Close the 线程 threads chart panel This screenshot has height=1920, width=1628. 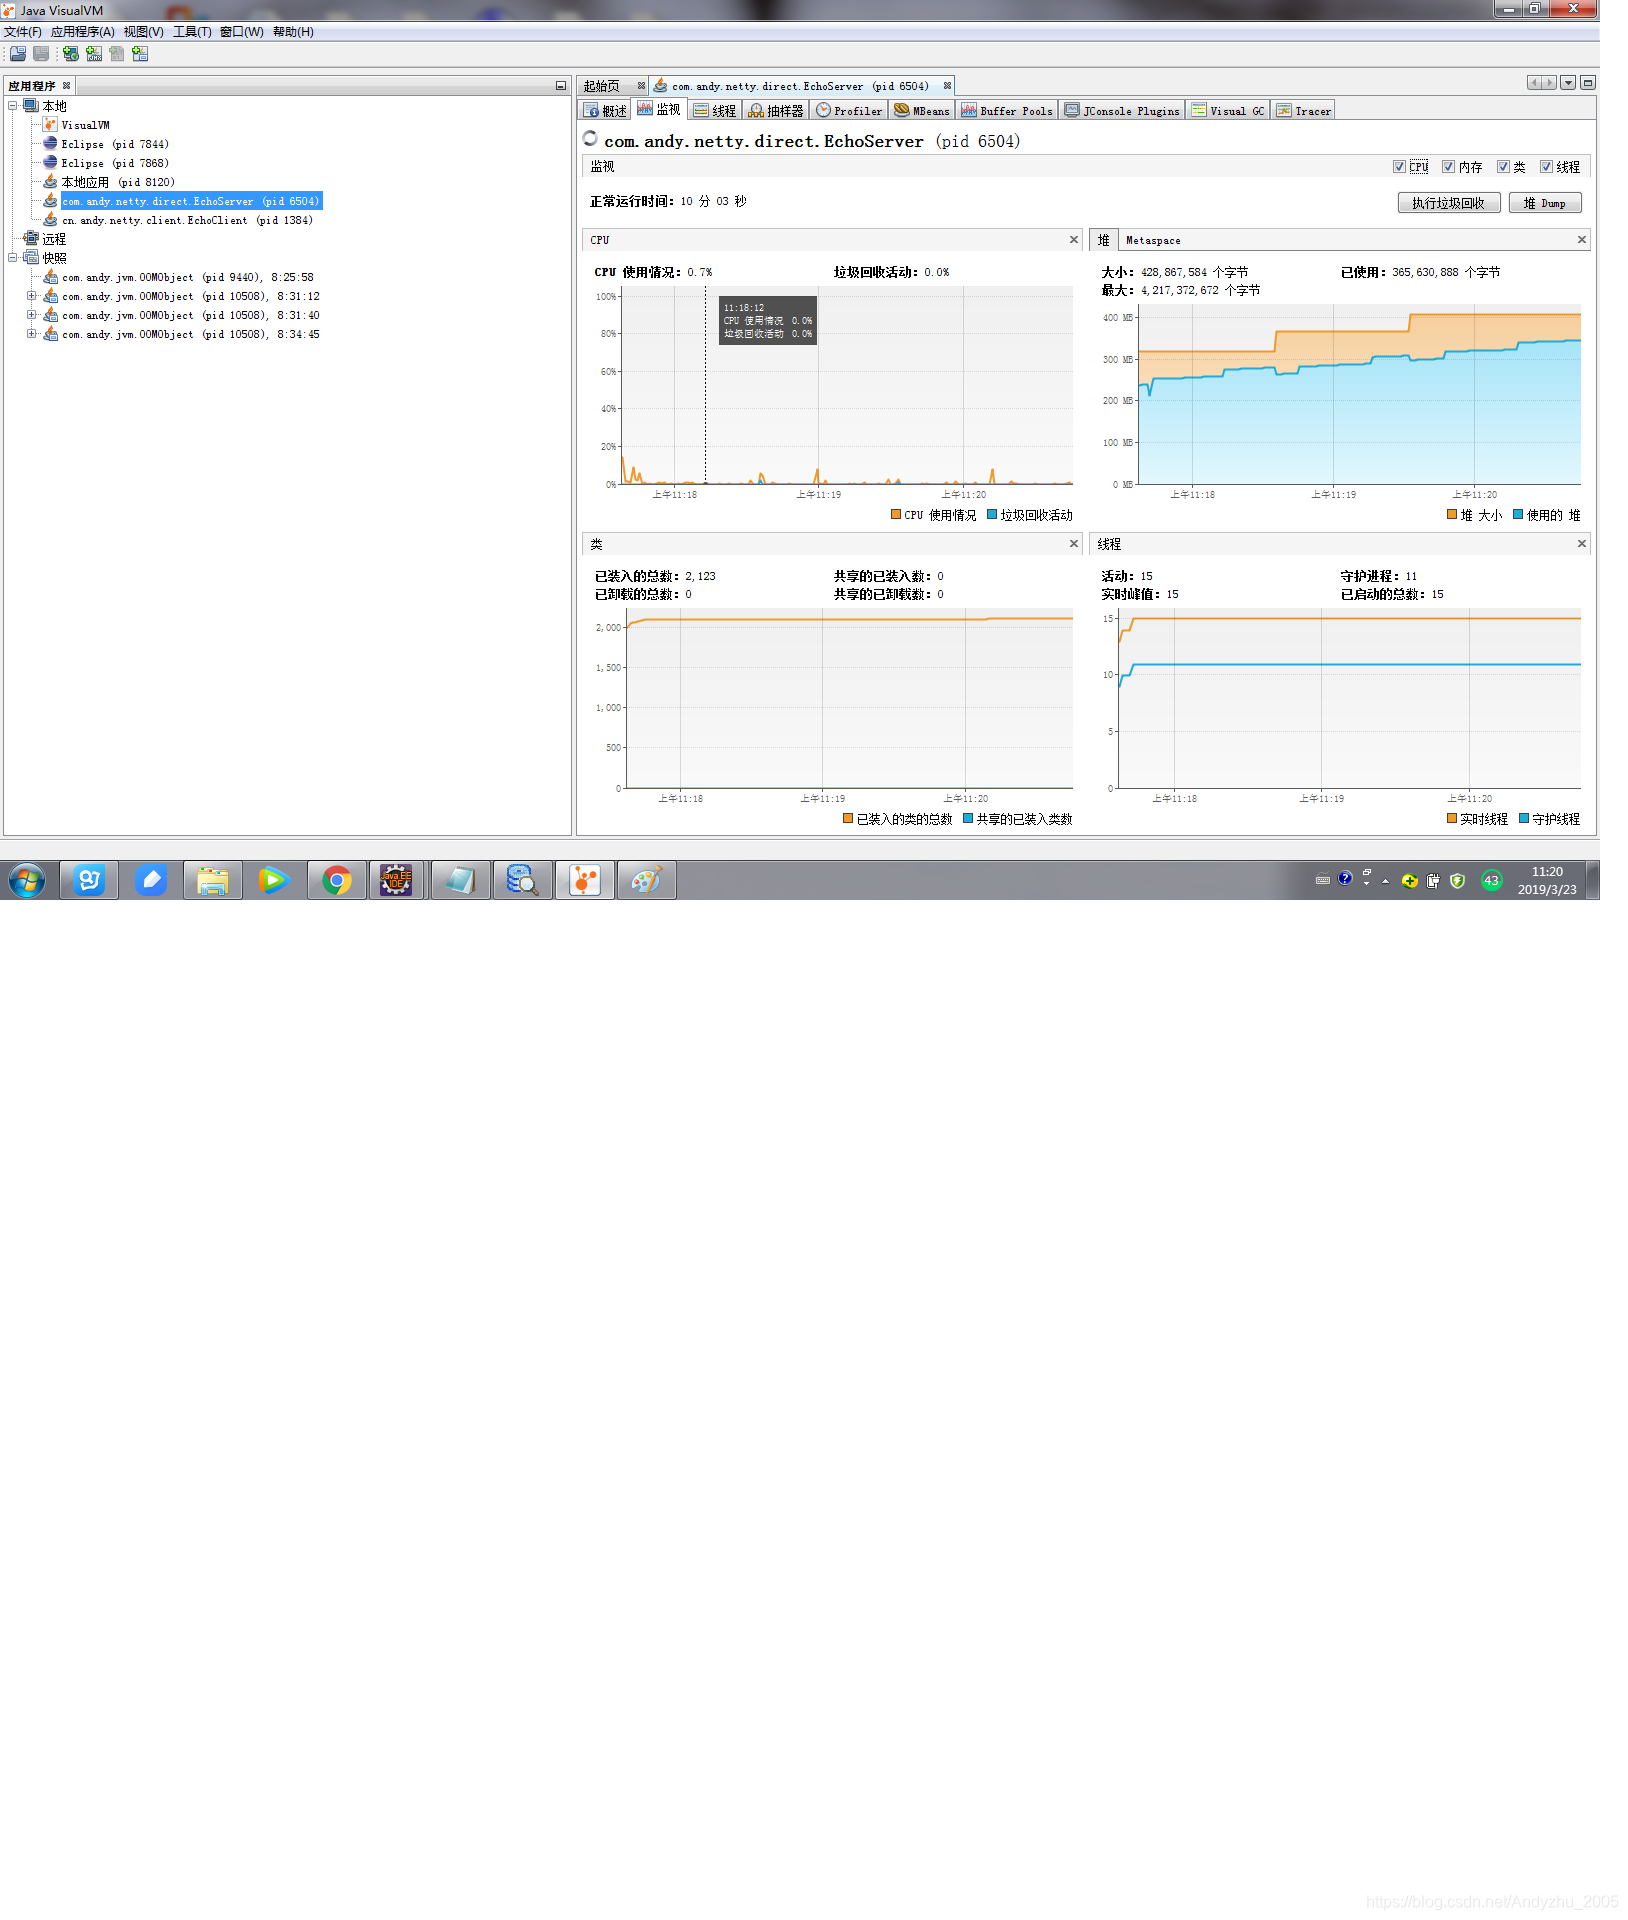(1582, 544)
